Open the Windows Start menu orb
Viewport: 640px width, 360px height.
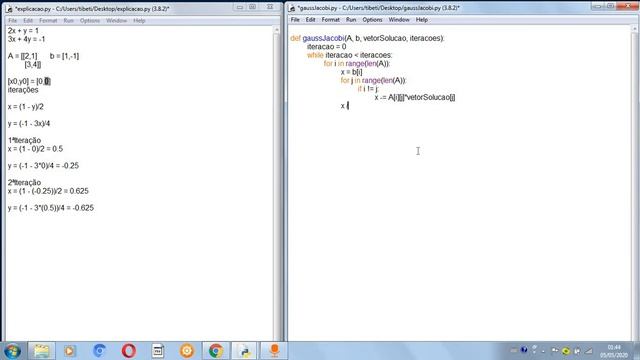pos(12,351)
